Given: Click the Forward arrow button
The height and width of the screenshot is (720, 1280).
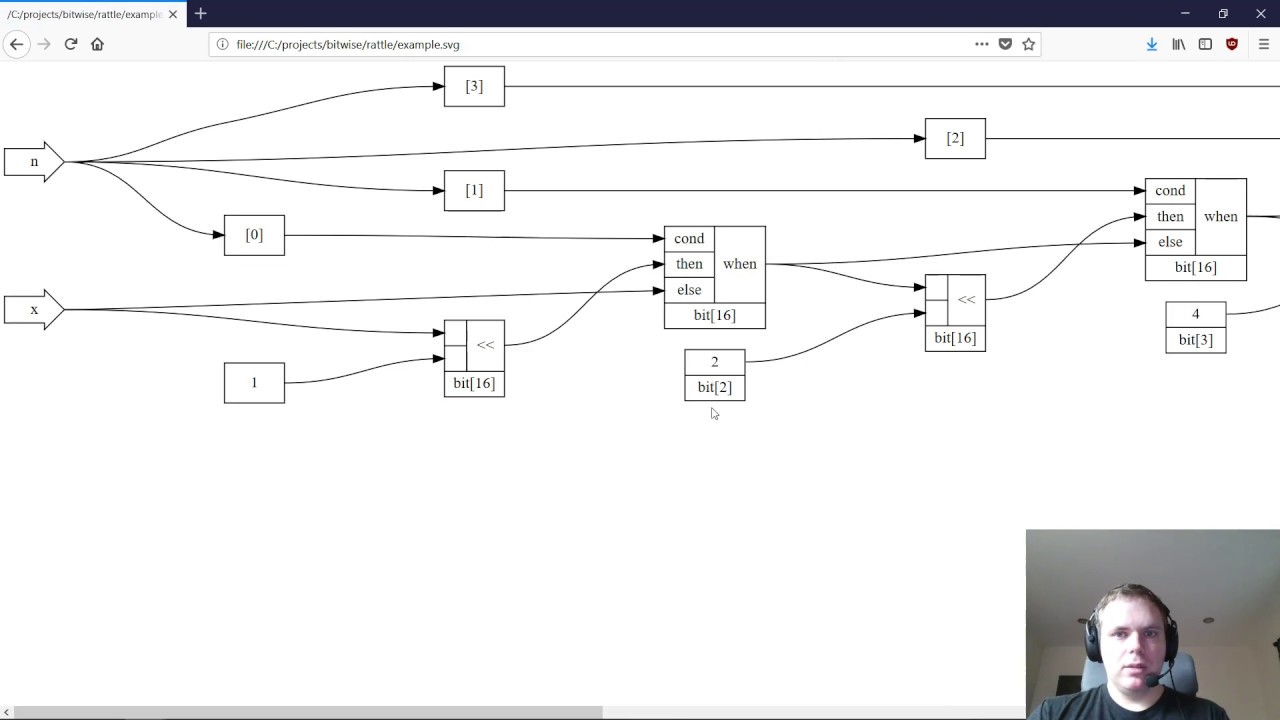Looking at the screenshot, I should click(x=43, y=44).
